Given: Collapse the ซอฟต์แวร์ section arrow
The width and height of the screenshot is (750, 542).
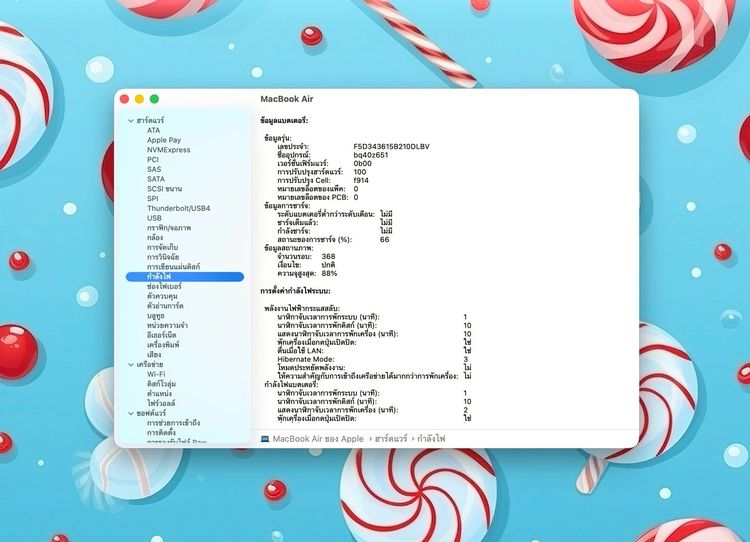Looking at the screenshot, I should pos(130,412).
